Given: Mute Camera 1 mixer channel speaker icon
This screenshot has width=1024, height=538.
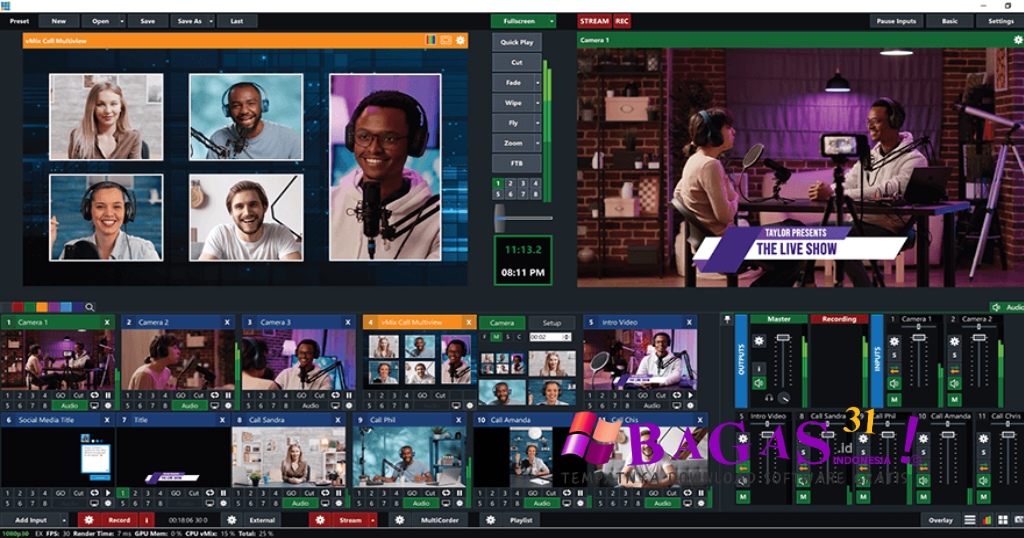Looking at the screenshot, I should (894, 383).
